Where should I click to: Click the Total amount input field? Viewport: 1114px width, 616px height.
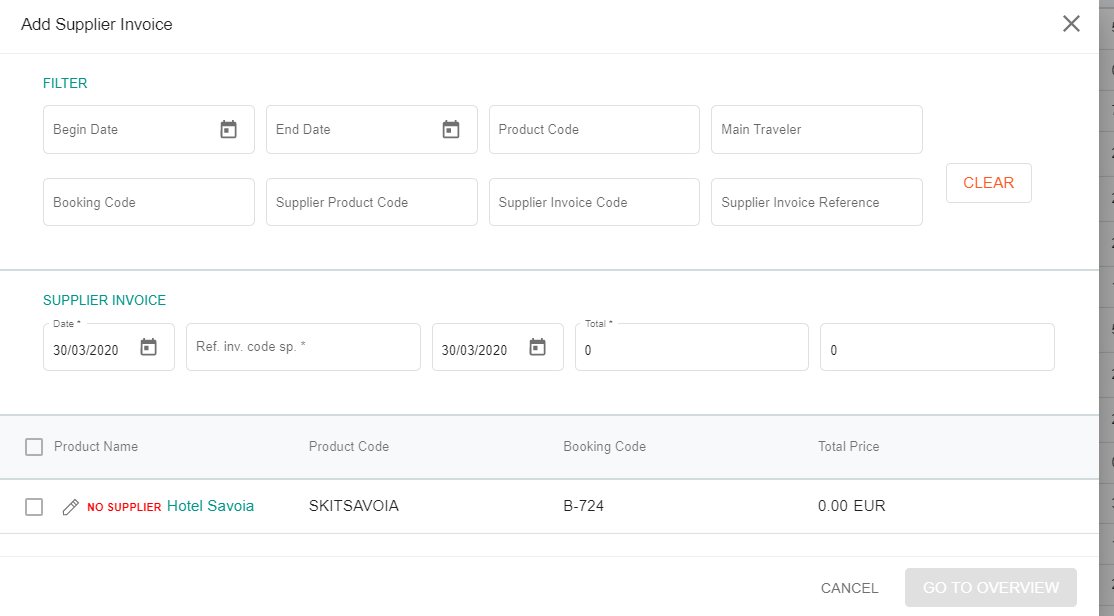click(x=691, y=347)
